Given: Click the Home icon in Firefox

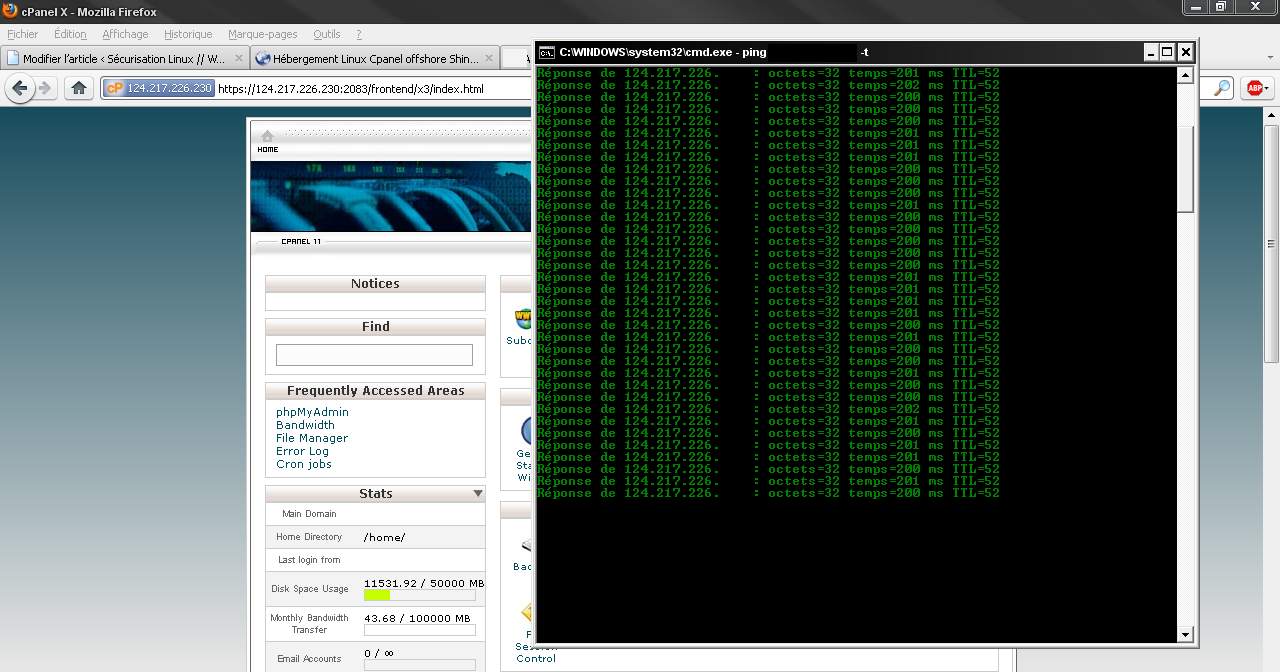Looking at the screenshot, I should 79,87.
